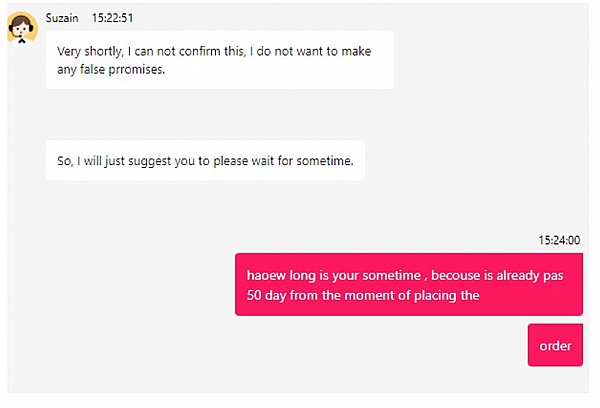Select the pink "haoew long is your sometime" bubble
600x408 pixels.
(408, 284)
